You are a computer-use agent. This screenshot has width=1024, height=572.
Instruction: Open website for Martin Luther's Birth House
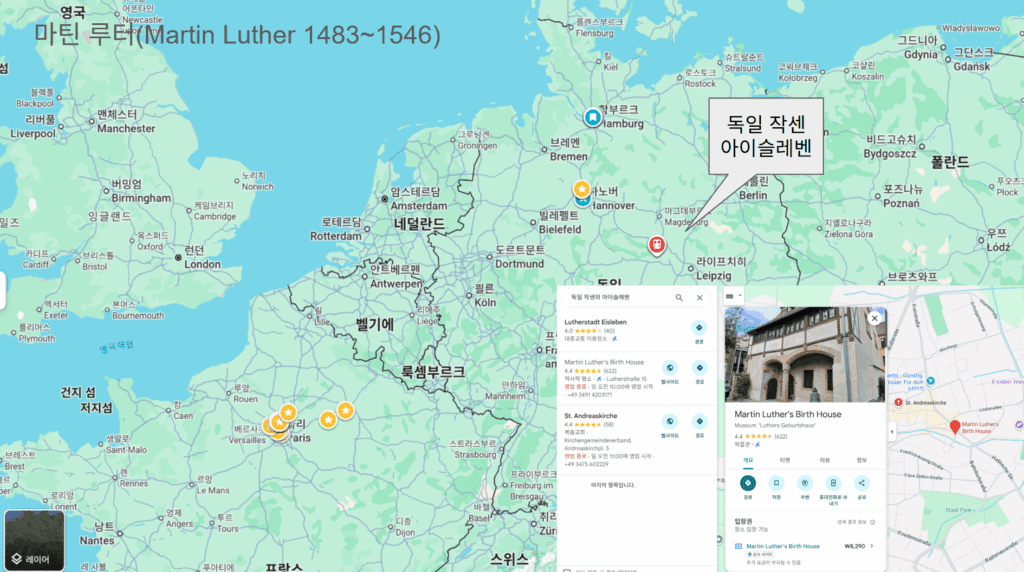pos(669,368)
